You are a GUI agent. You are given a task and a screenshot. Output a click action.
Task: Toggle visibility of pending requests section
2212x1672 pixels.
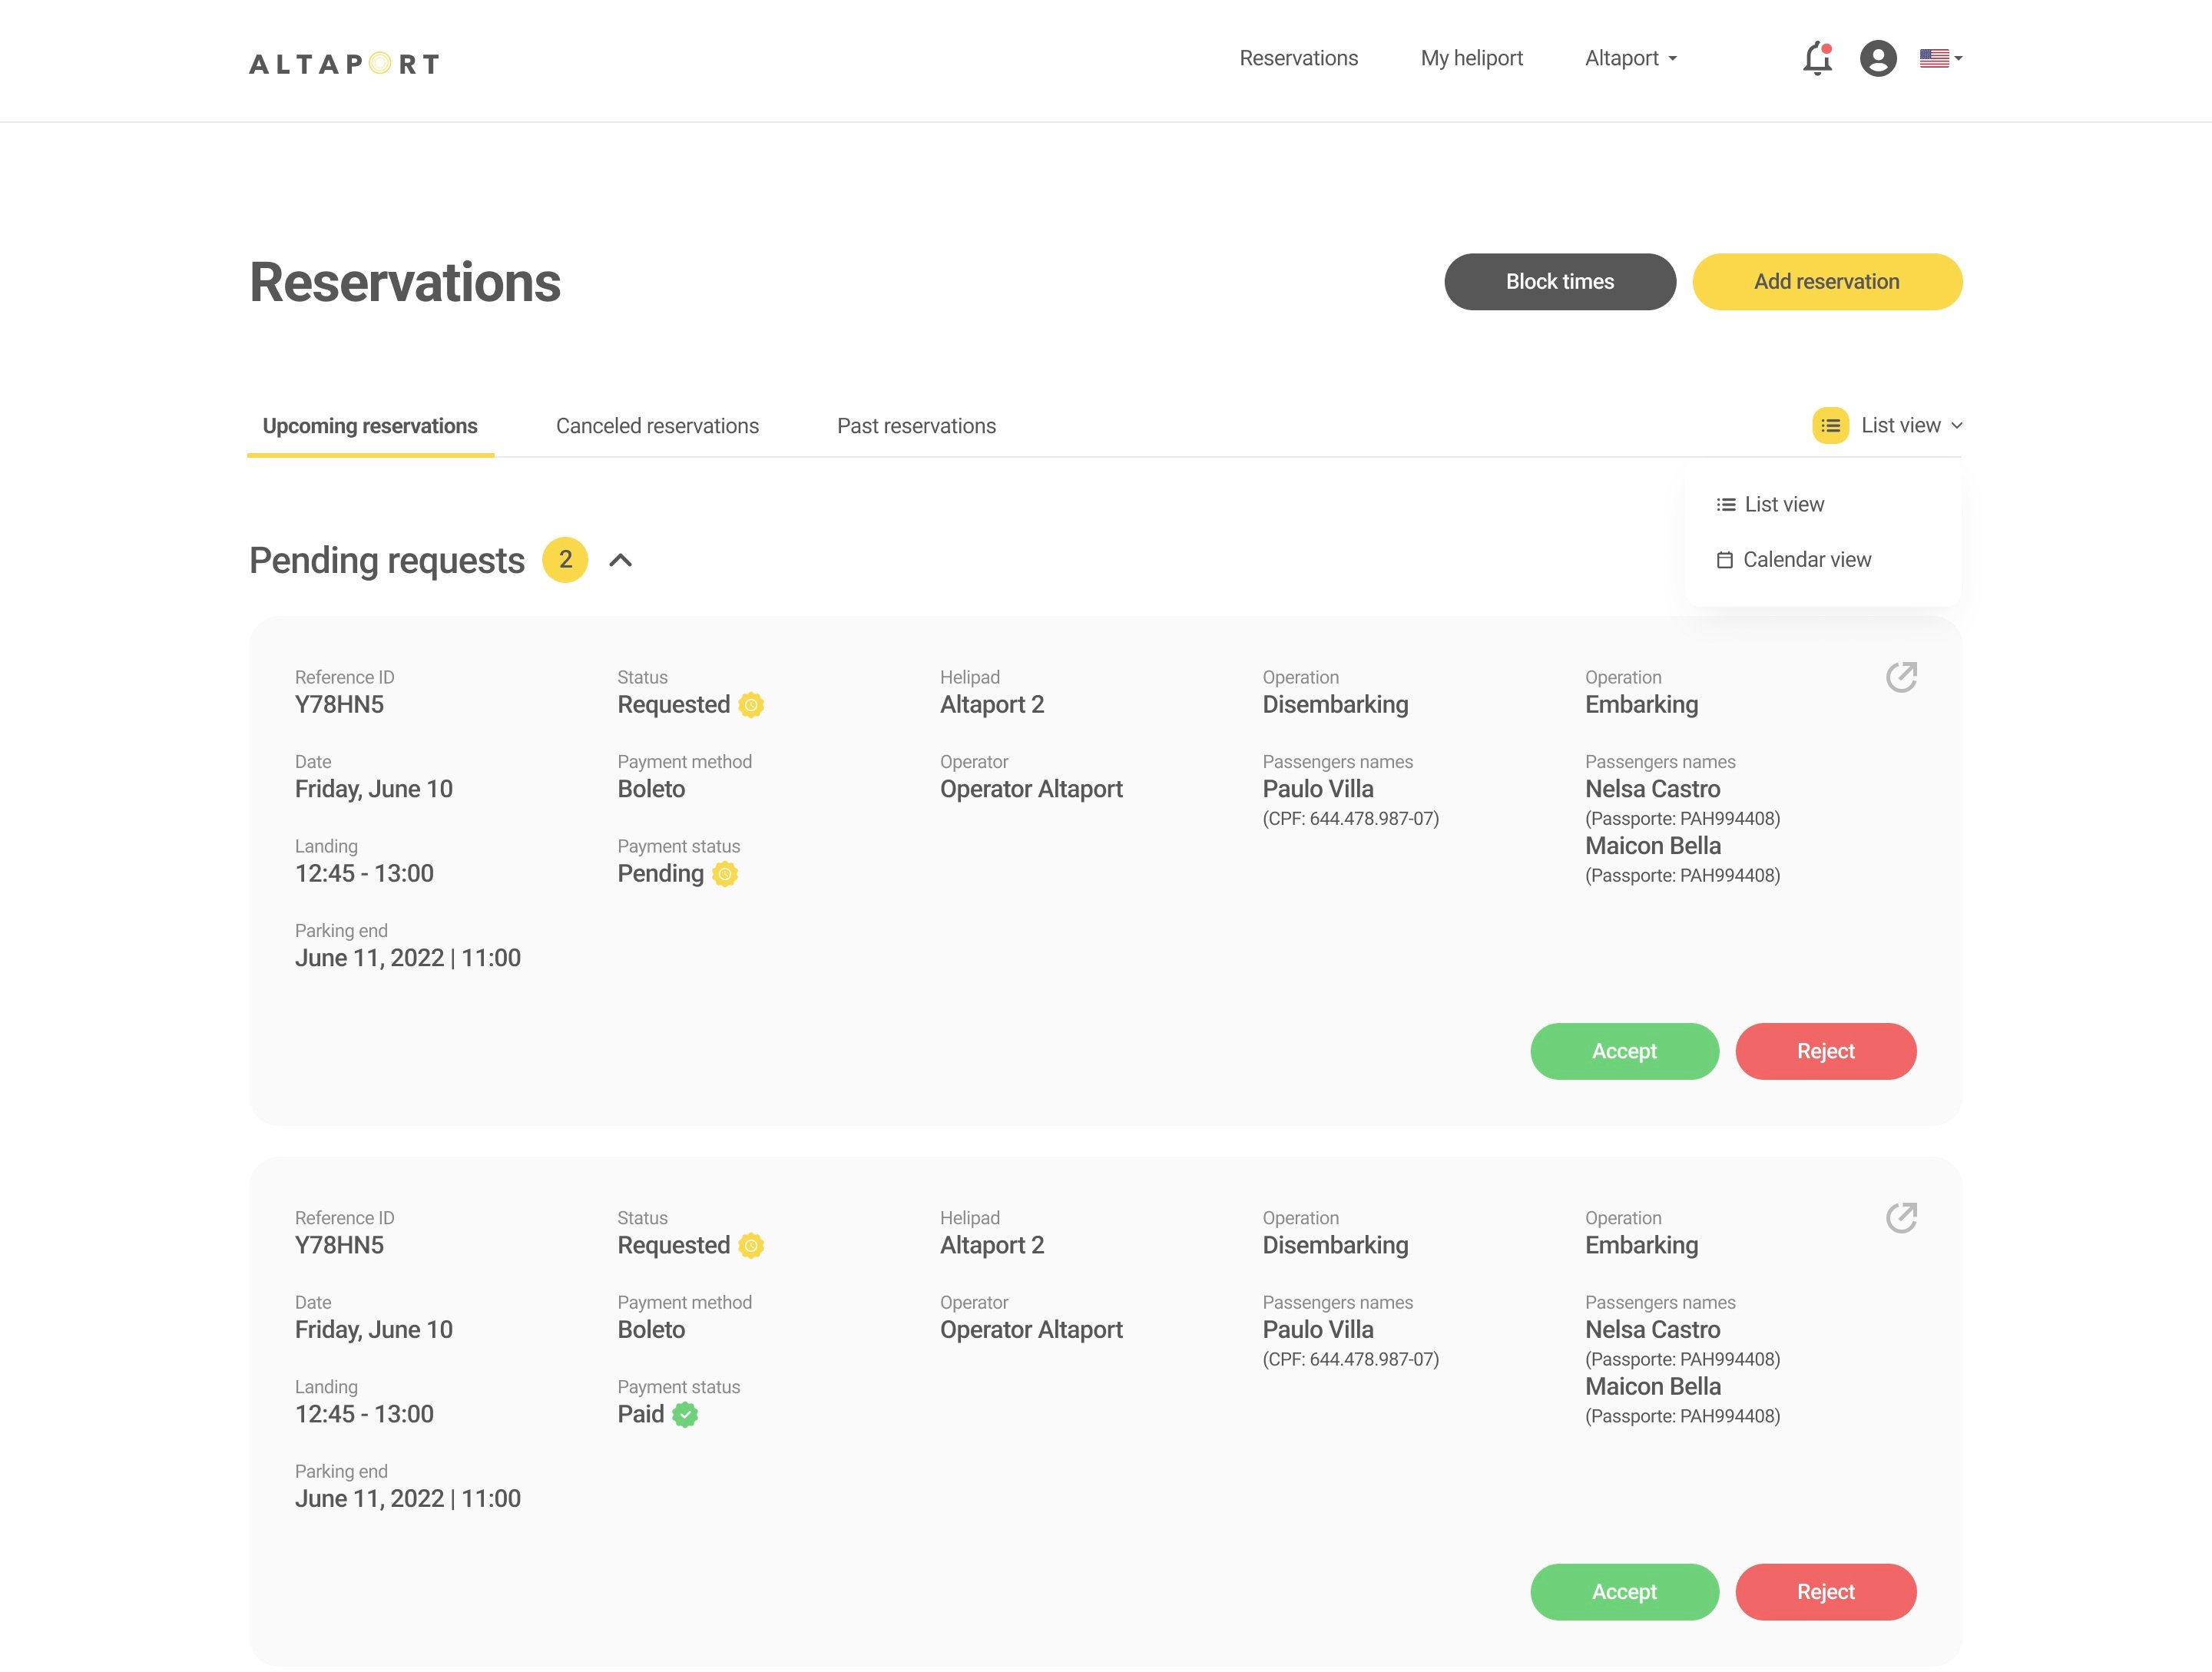(621, 560)
